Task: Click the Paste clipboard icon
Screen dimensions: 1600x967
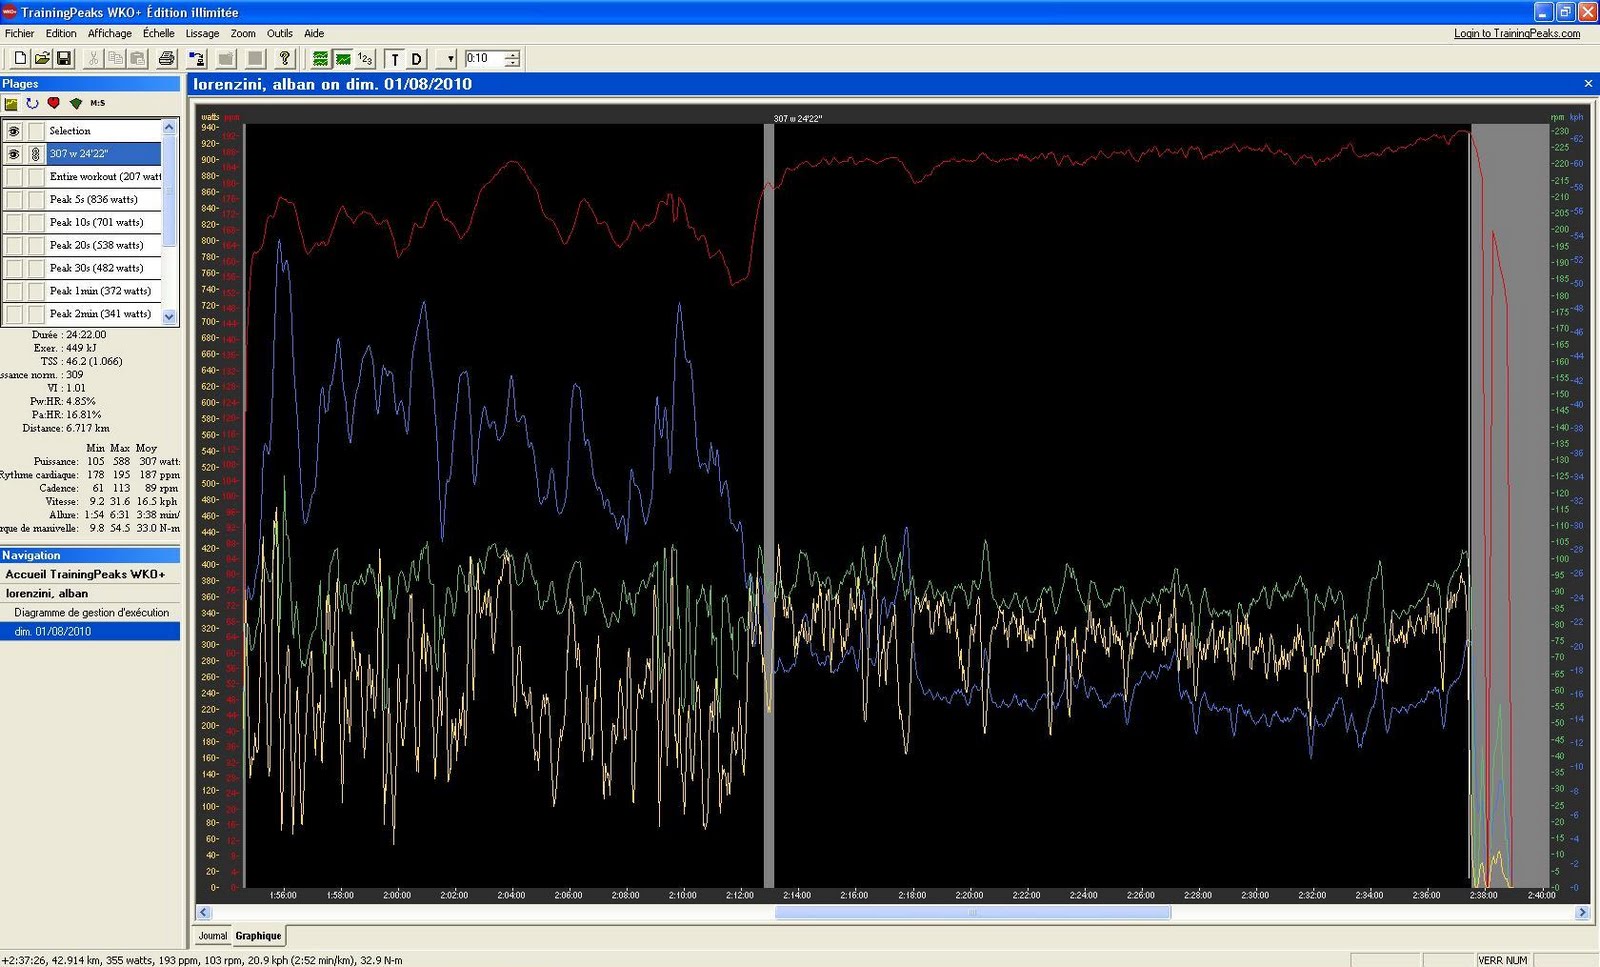Action: click(138, 59)
